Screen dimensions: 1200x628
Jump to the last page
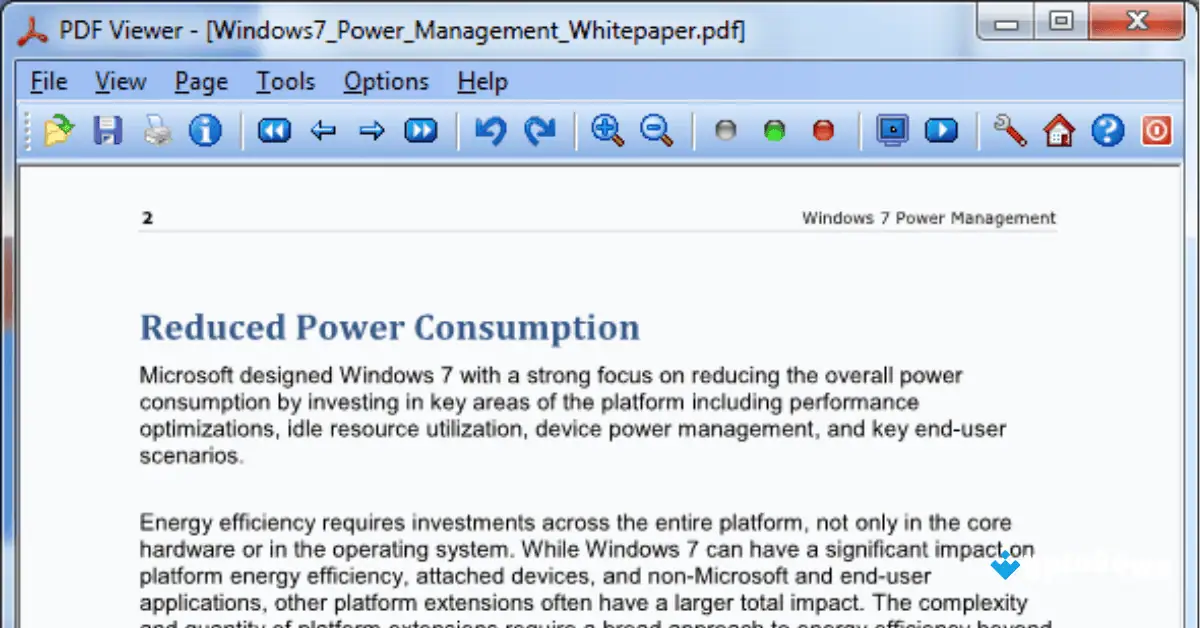420,130
